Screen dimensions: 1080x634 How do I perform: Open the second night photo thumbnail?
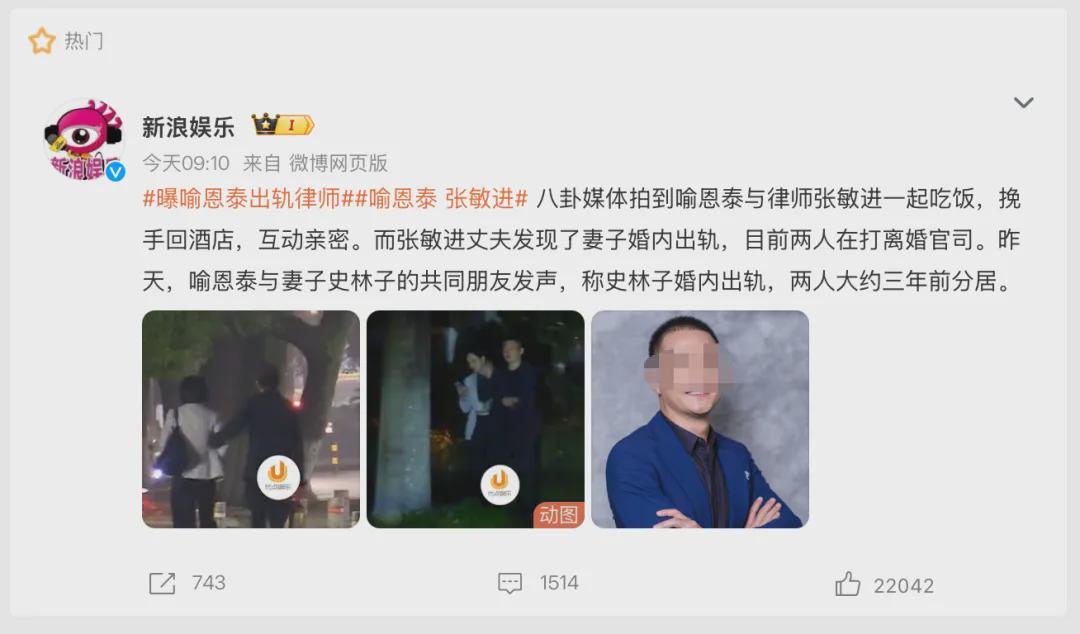475,419
